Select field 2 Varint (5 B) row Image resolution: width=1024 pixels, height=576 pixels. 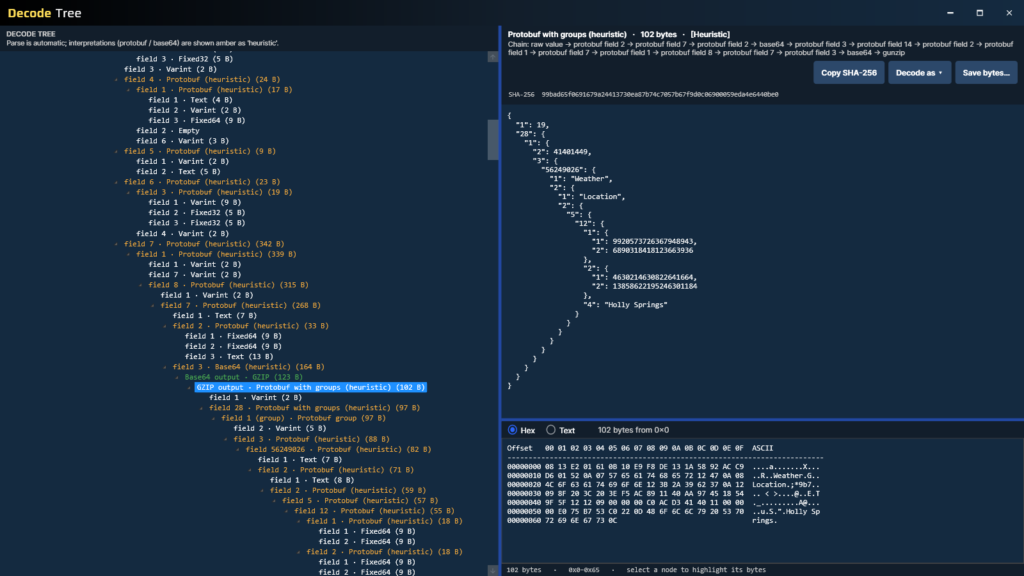click(280, 428)
